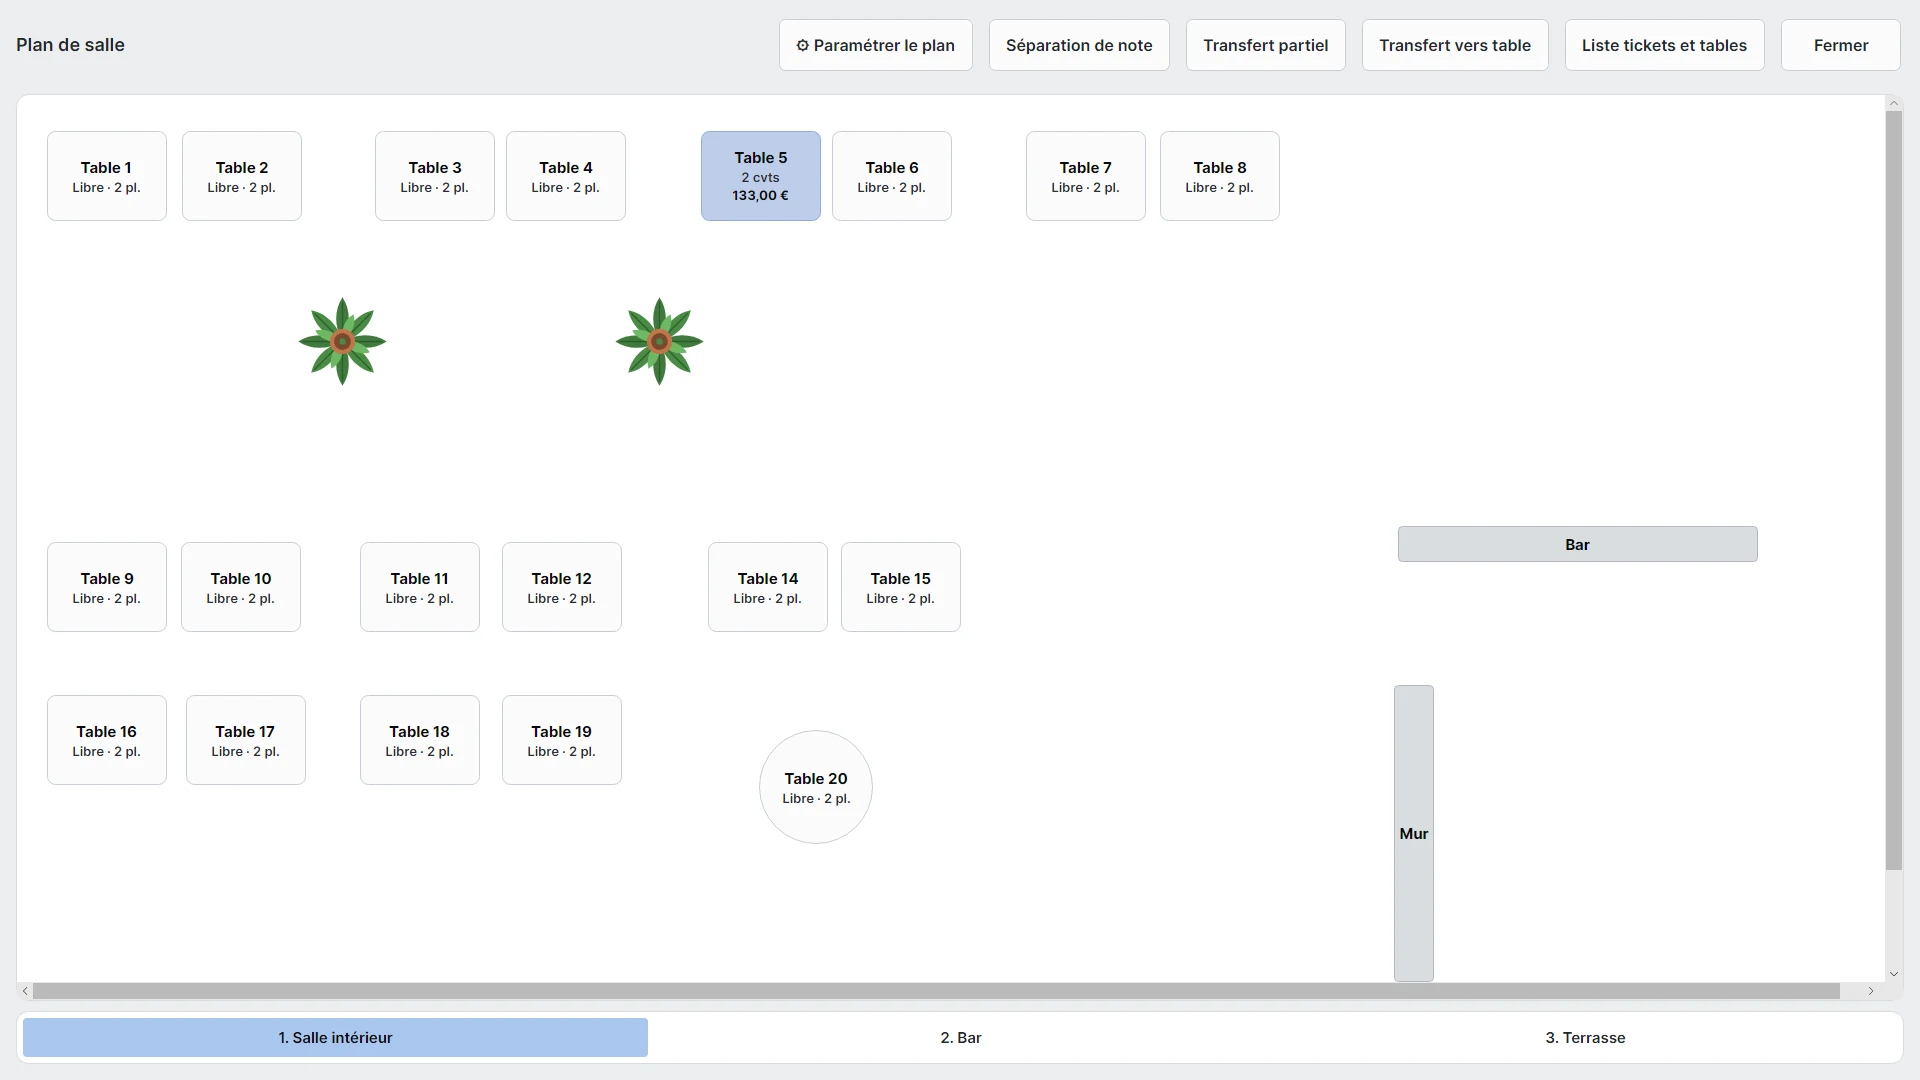The width and height of the screenshot is (1920, 1080).
Task: Select the round Table 20
Action: point(816,787)
